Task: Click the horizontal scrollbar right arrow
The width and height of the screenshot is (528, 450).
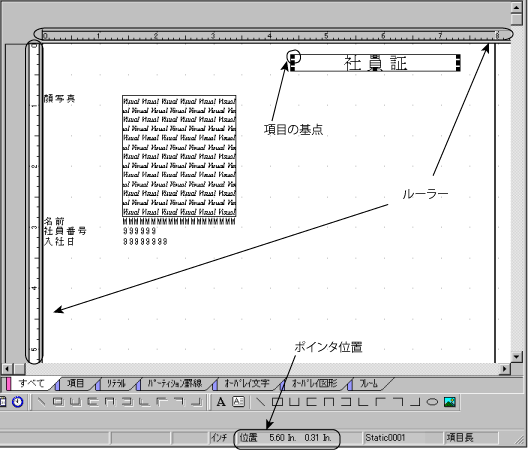Action: pyautogui.click(x=504, y=369)
